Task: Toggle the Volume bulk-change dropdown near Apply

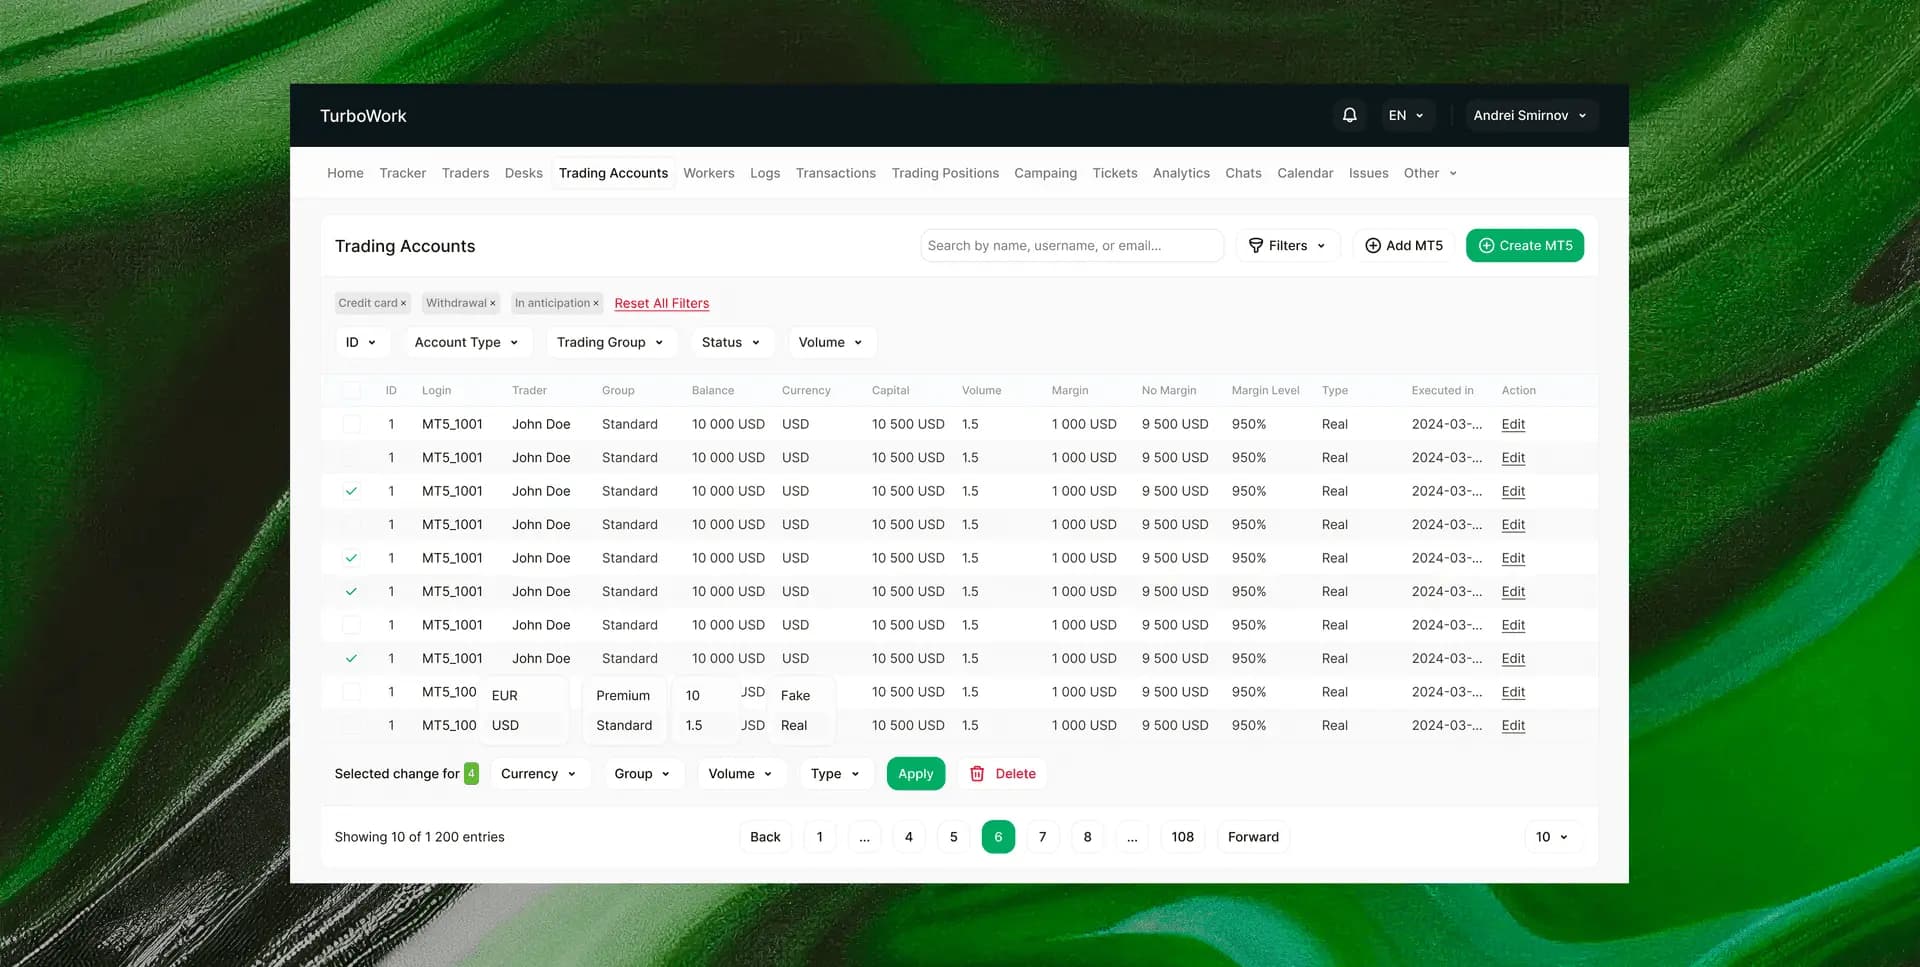Action: 741,774
